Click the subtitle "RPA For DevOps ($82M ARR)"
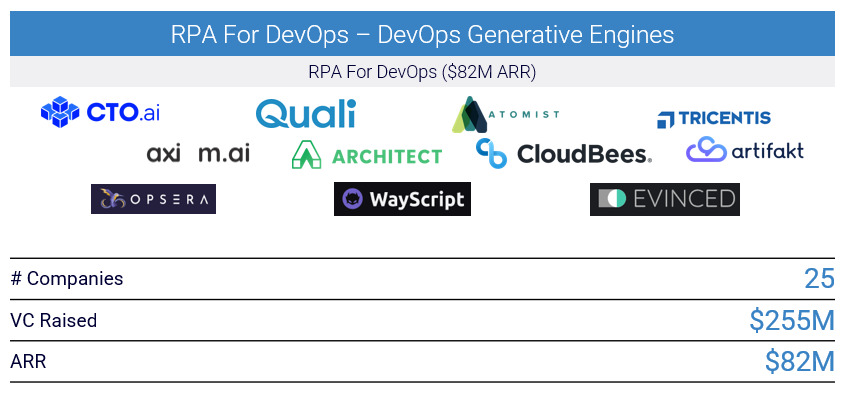Image resolution: width=844 pixels, height=396 pixels. [422, 72]
